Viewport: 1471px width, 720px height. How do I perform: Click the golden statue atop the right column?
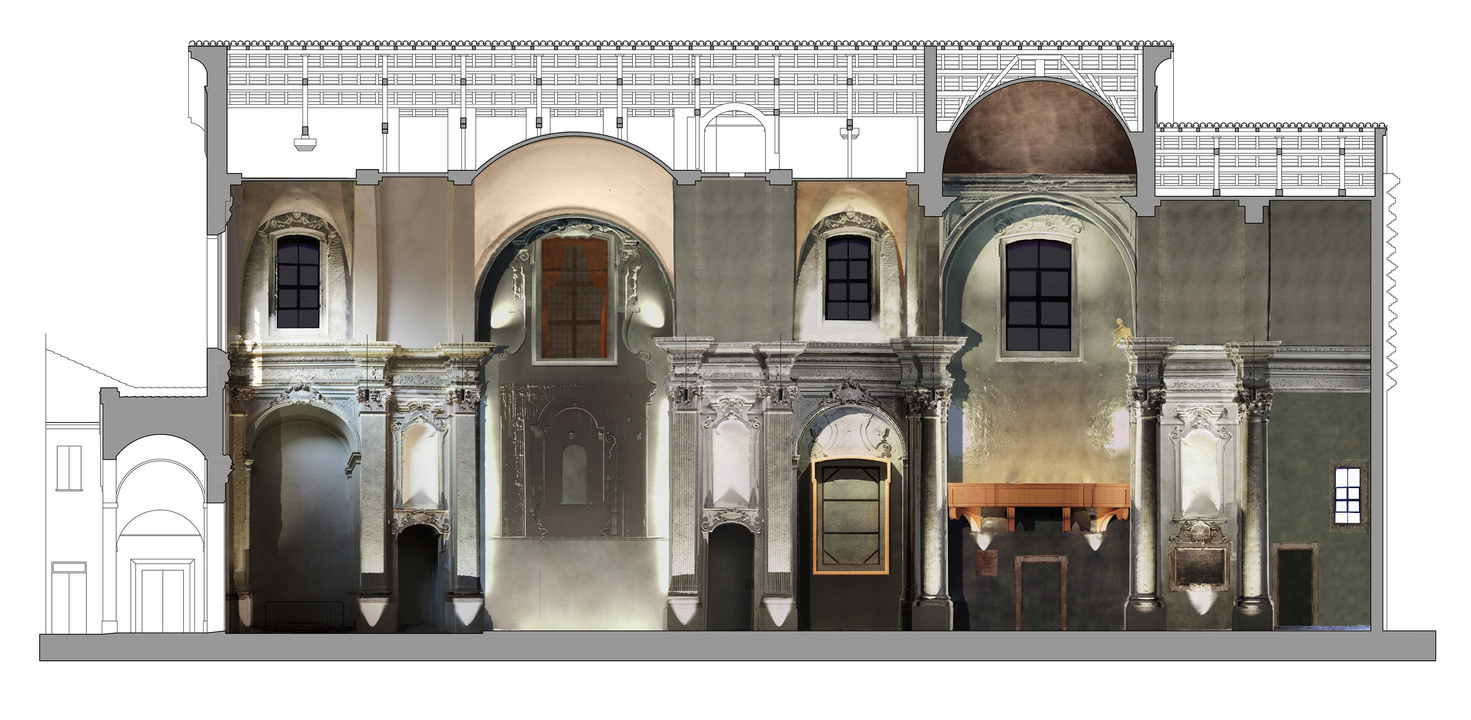point(1123,331)
